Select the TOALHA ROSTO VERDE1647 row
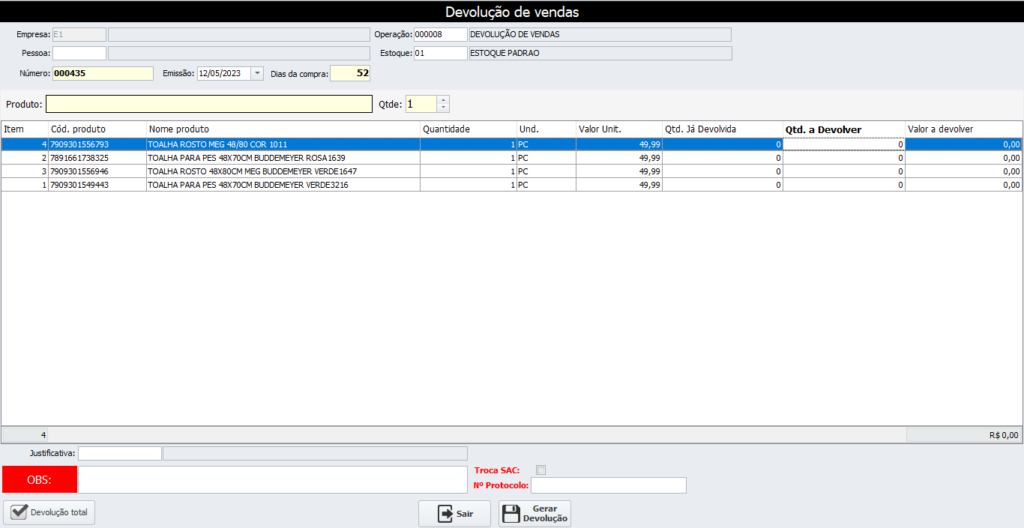This screenshot has height=528, width=1024. coord(282,171)
